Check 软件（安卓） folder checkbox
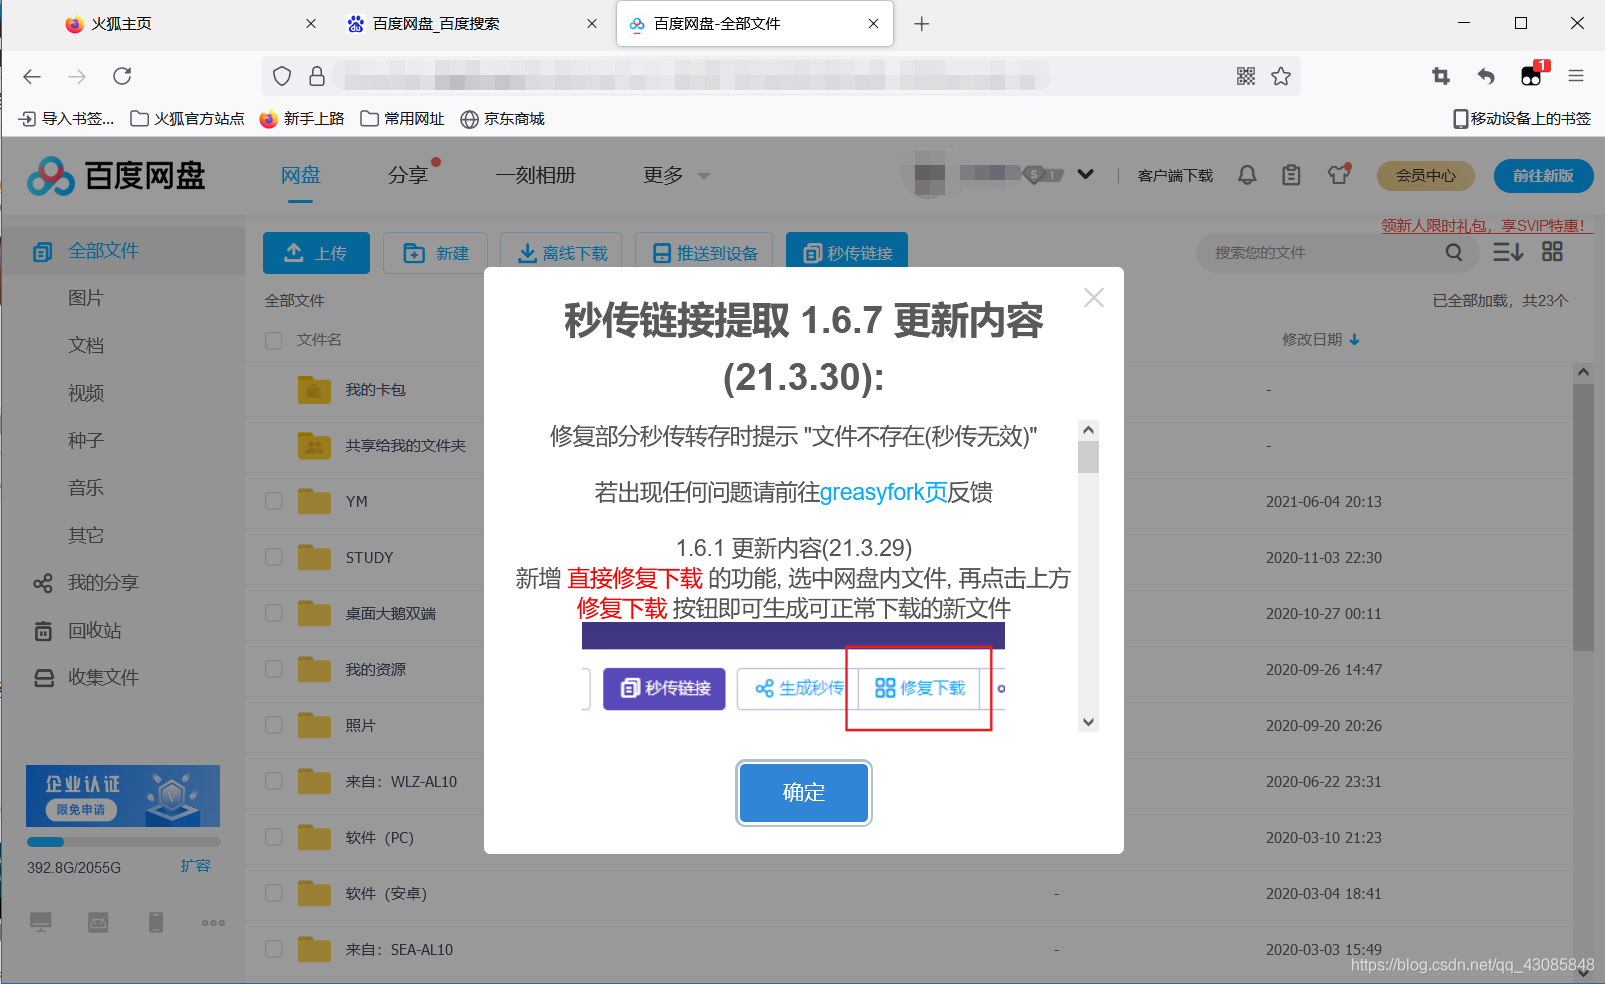The image size is (1605, 984). 273,893
